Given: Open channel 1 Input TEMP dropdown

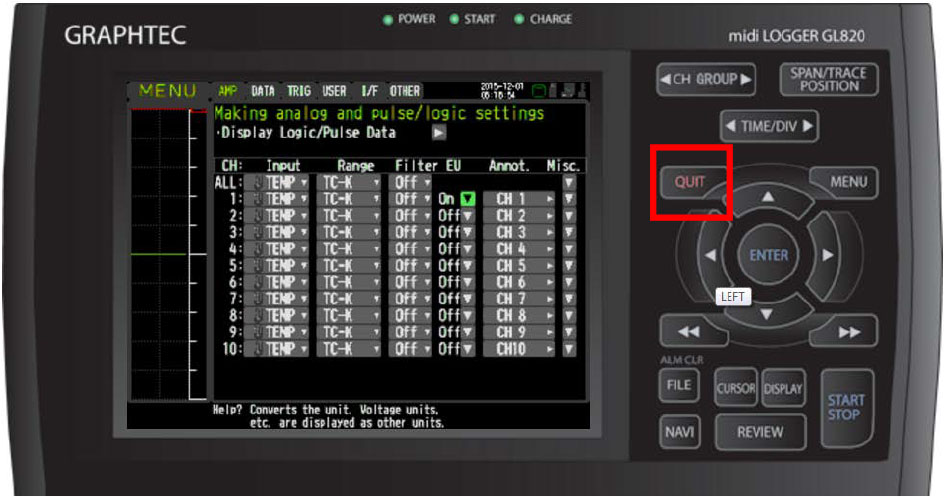Looking at the screenshot, I should pos(276,199).
